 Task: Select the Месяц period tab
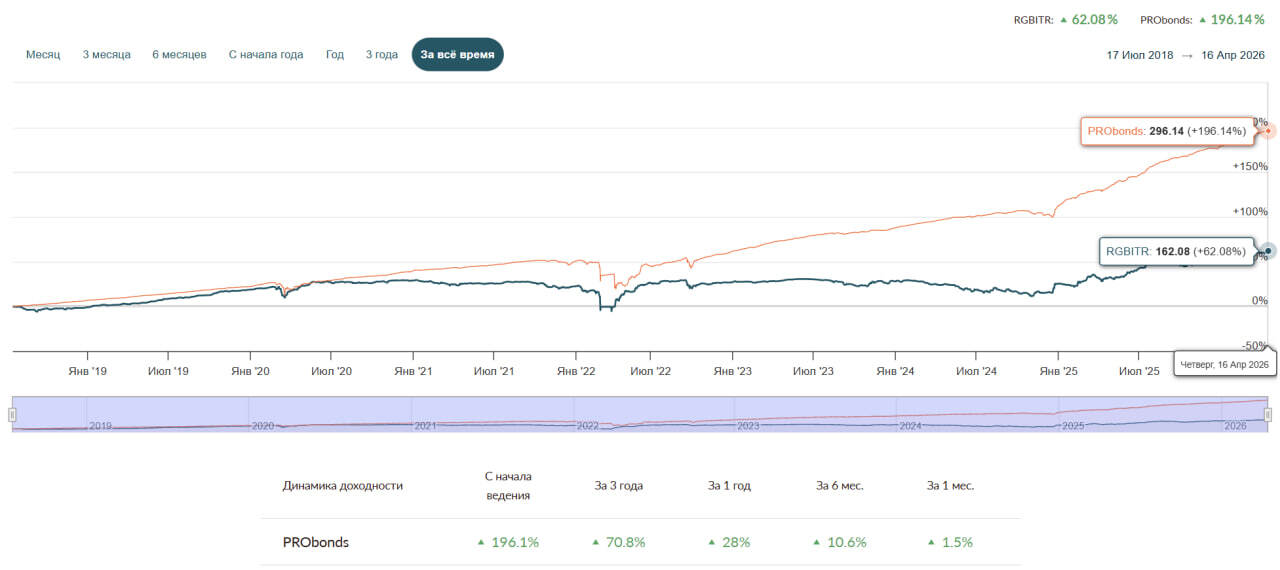click(43, 55)
